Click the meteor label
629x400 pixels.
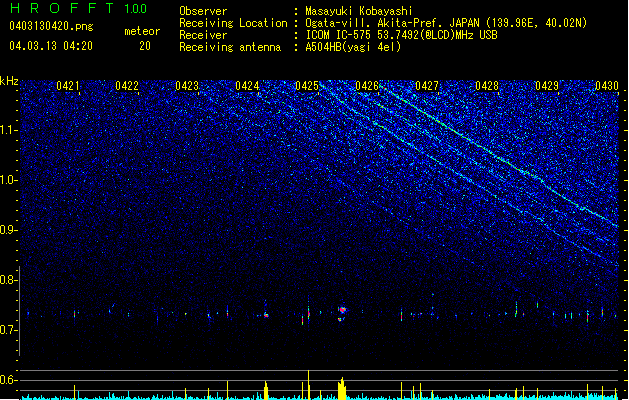[142, 31]
